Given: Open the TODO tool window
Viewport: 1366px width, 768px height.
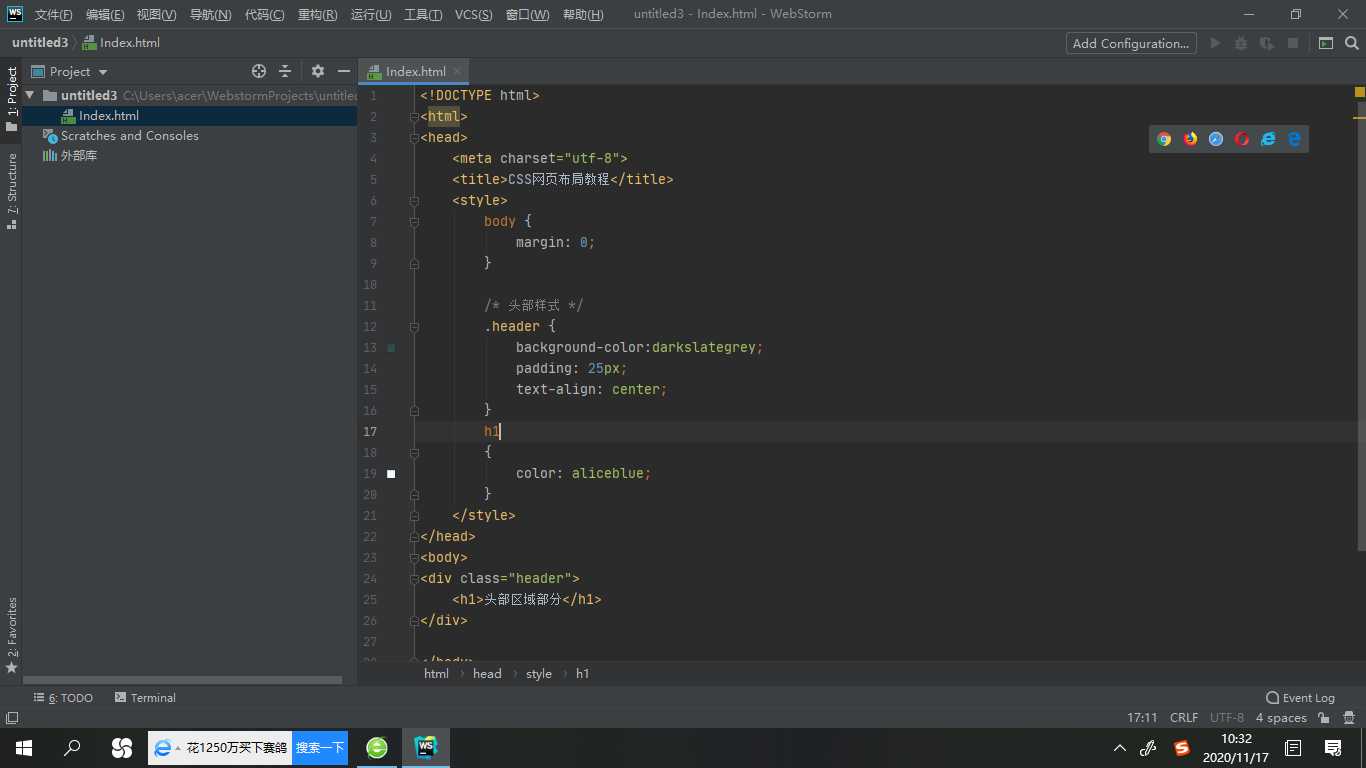Looking at the screenshot, I should point(63,698).
